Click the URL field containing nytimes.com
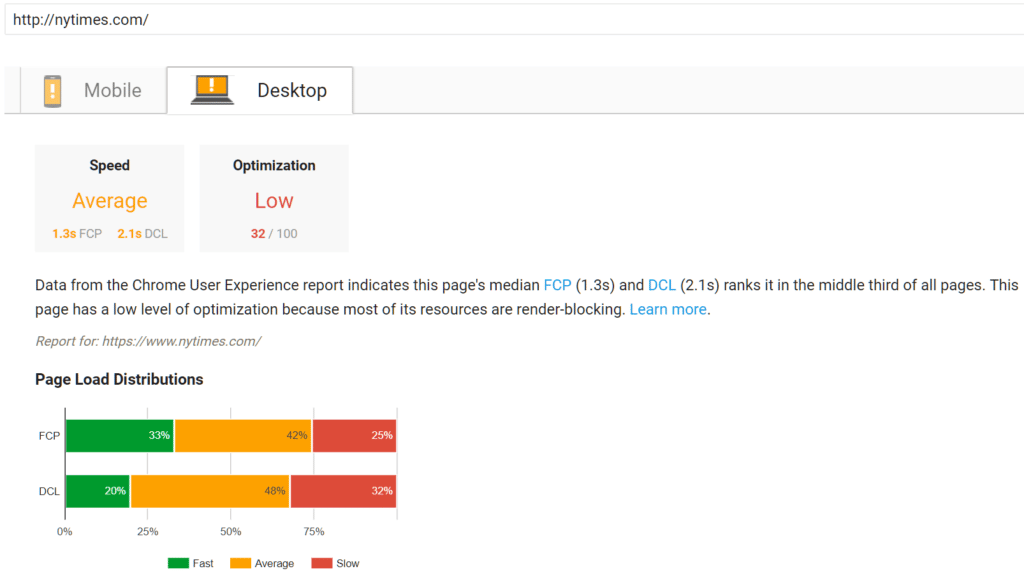 pyautogui.click(x=514, y=20)
